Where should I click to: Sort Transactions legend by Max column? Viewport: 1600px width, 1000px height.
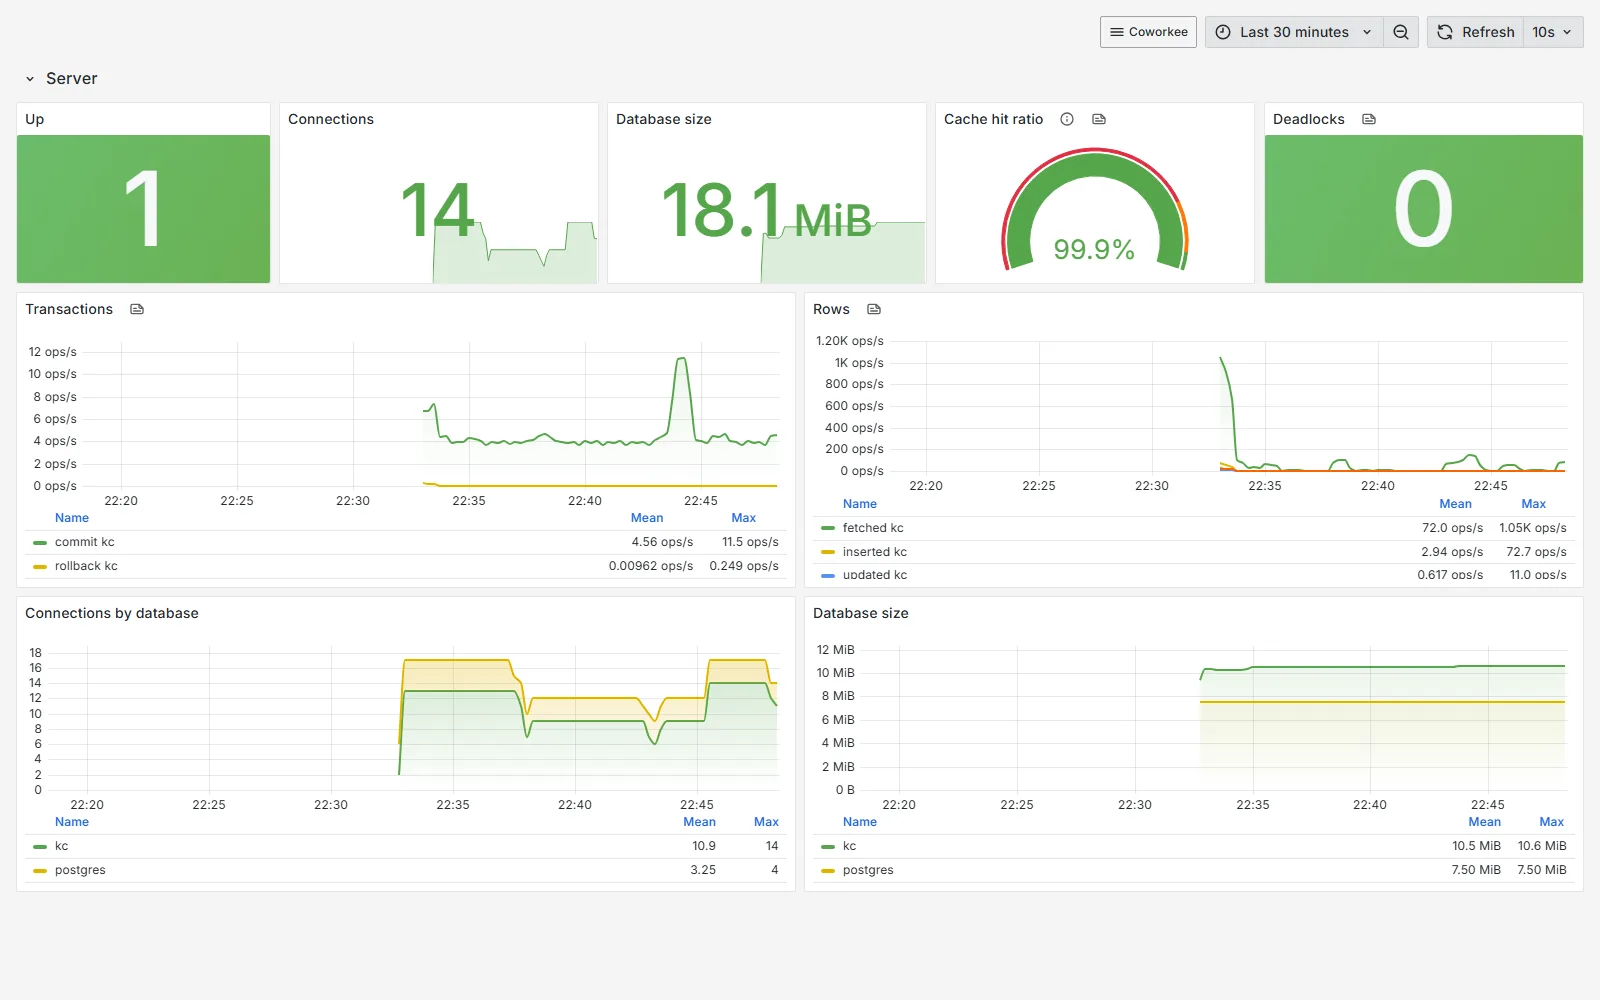[743, 518]
